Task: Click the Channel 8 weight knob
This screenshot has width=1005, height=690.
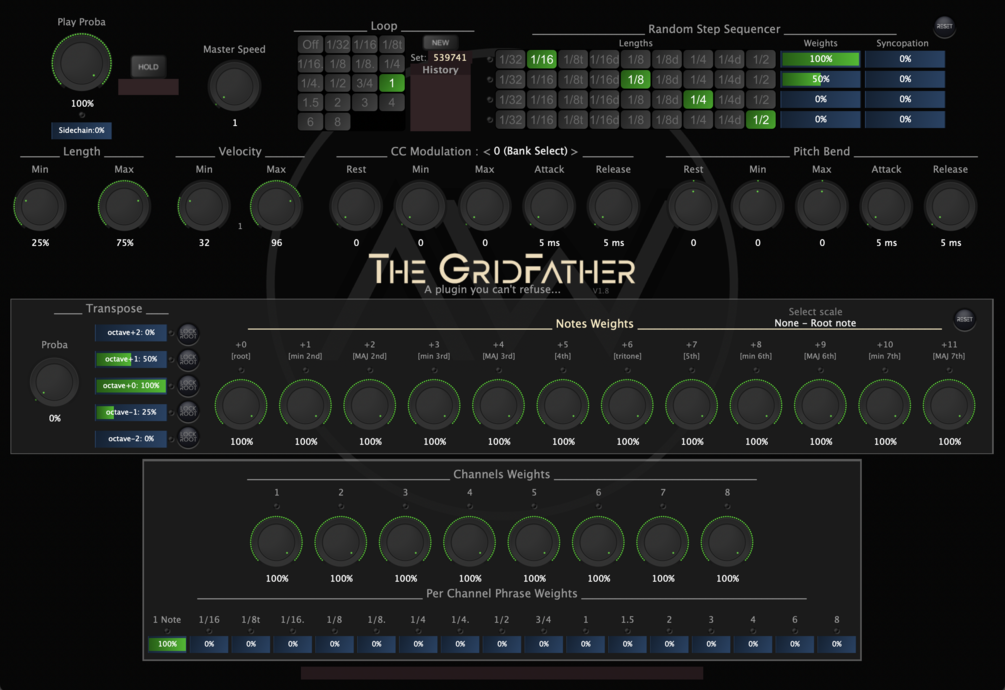Action: [x=727, y=542]
